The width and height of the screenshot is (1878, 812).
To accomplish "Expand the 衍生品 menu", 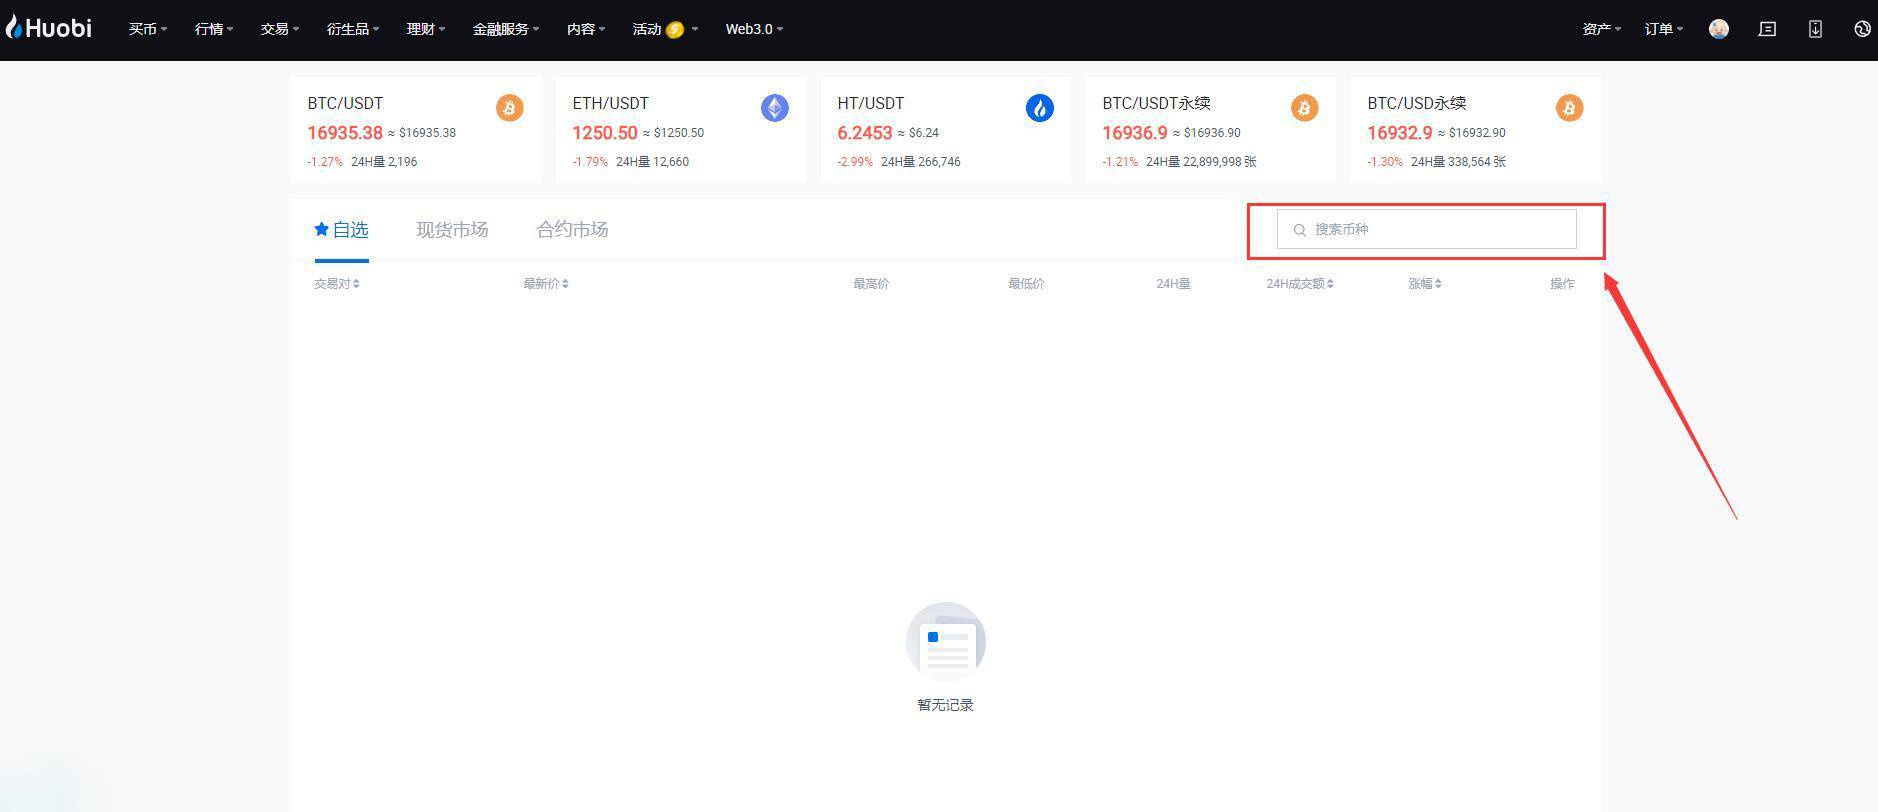I will [352, 29].
